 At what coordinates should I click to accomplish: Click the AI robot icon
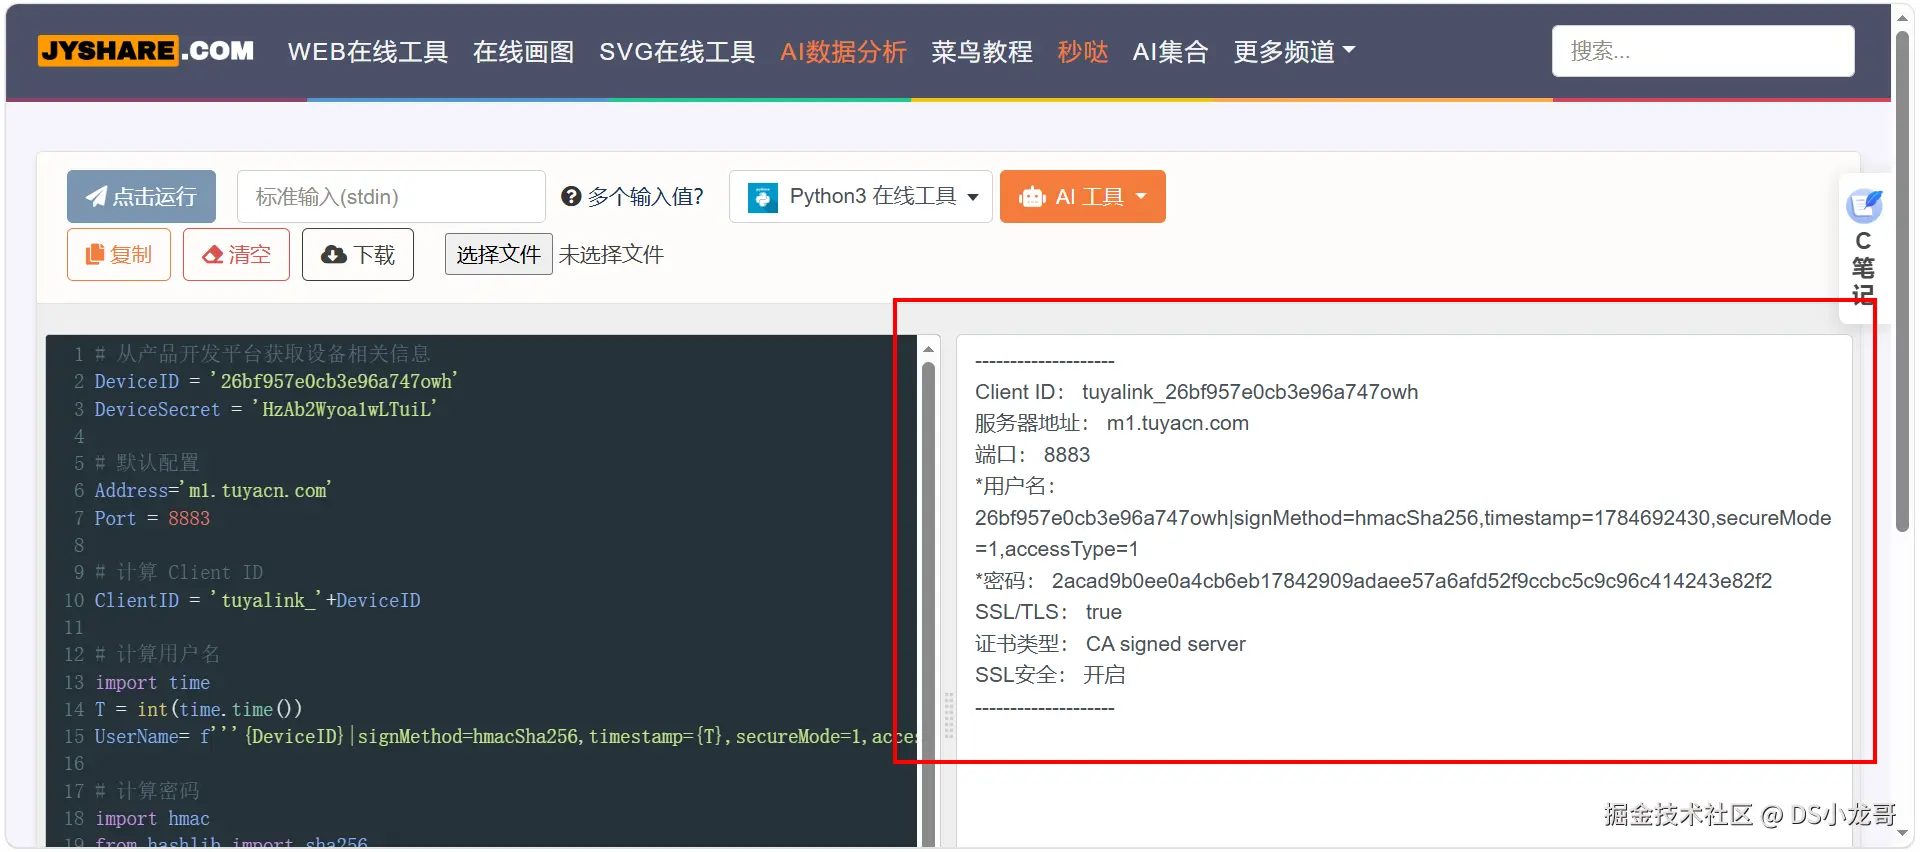click(x=1032, y=197)
